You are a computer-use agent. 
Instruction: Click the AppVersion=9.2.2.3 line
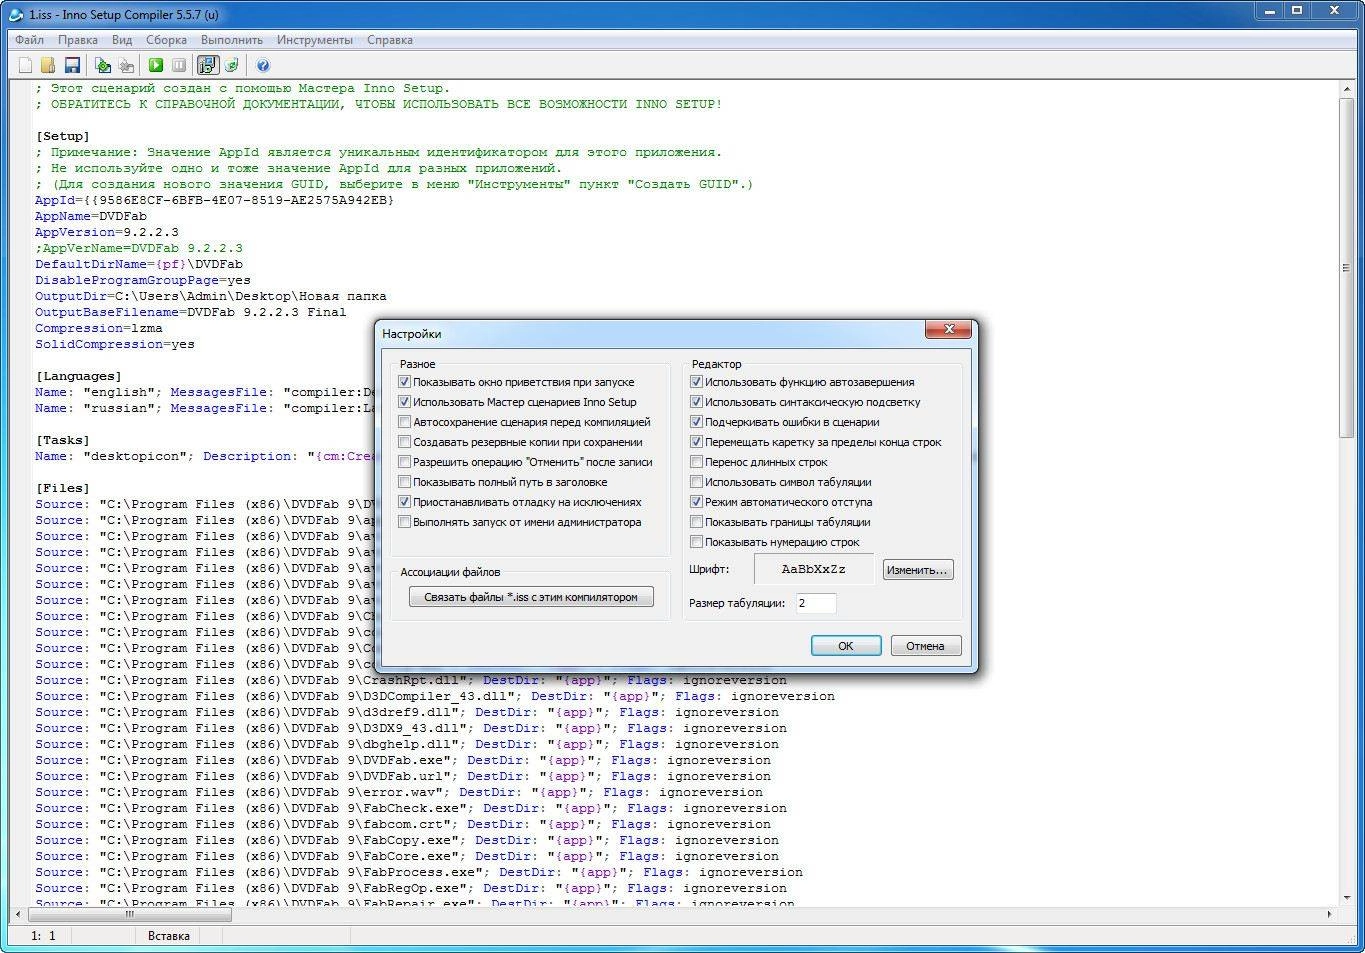(x=107, y=232)
